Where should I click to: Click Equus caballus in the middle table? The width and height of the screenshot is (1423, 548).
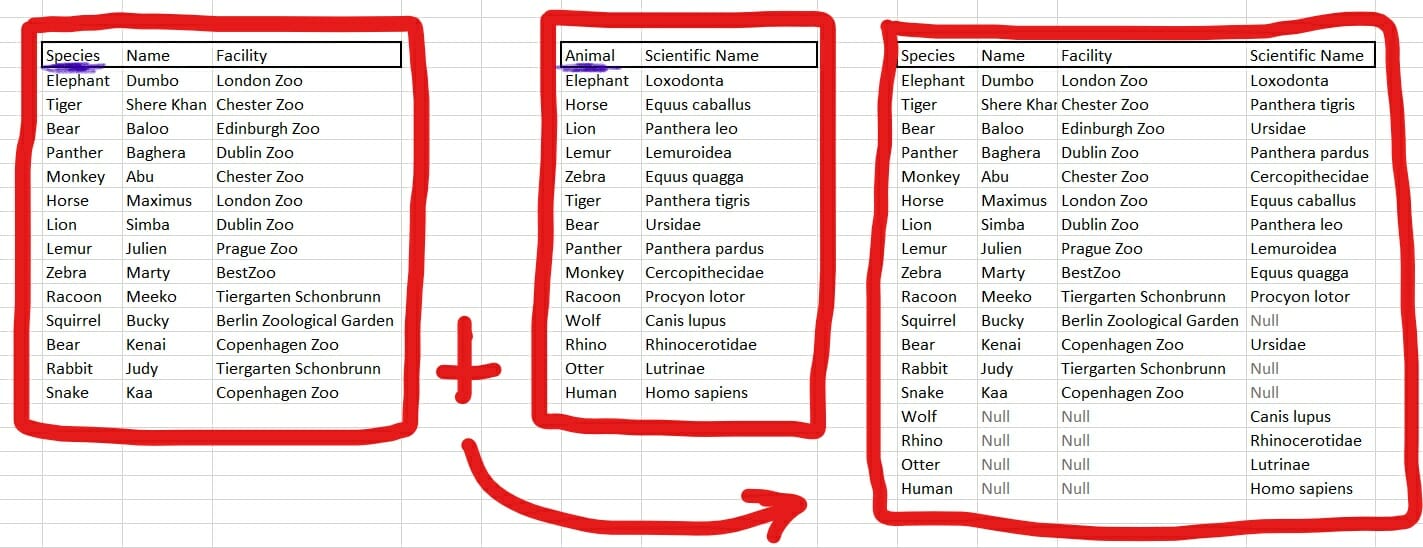[x=697, y=105]
